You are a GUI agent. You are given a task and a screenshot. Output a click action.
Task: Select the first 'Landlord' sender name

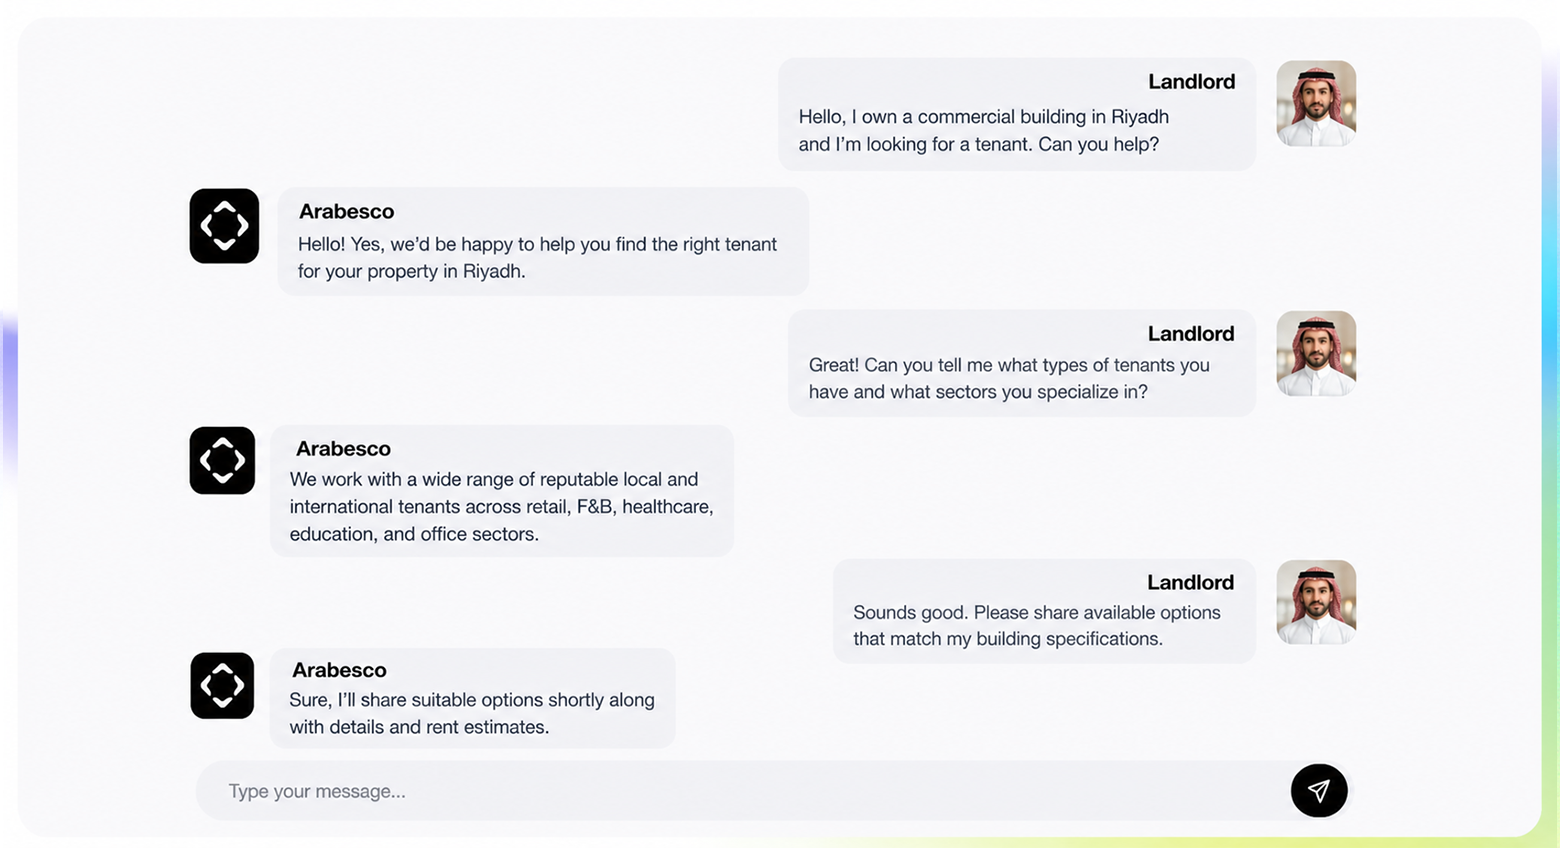click(1191, 82)
